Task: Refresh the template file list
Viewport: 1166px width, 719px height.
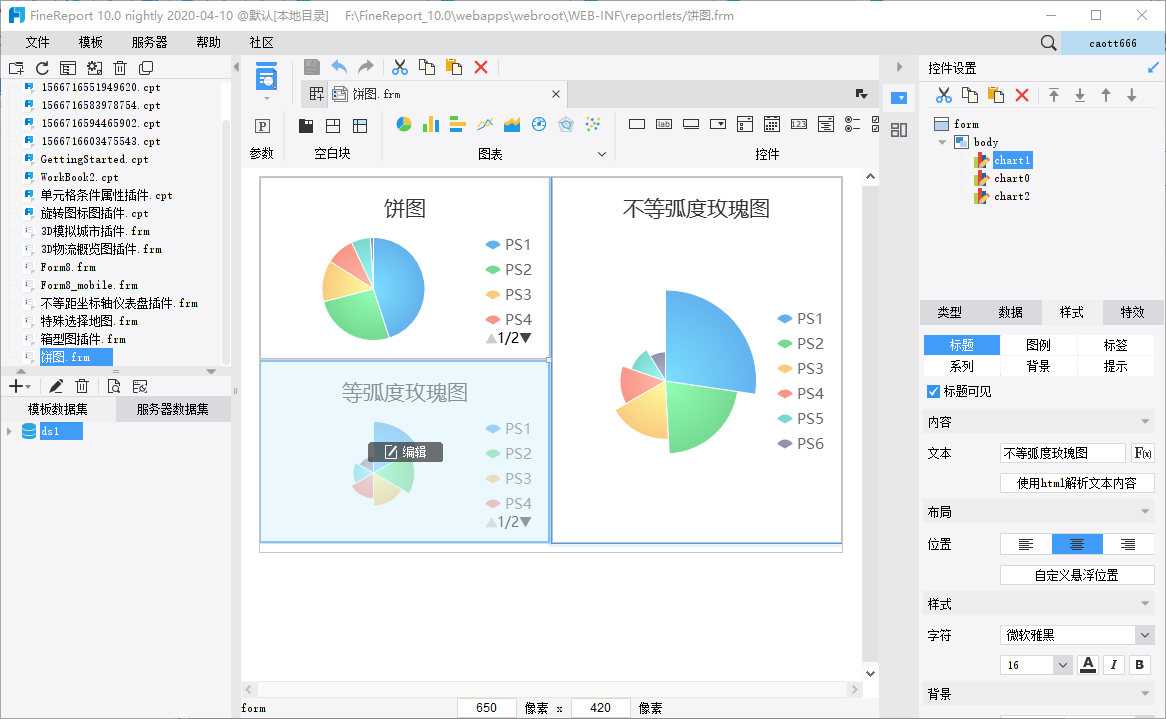Action: 42,68
